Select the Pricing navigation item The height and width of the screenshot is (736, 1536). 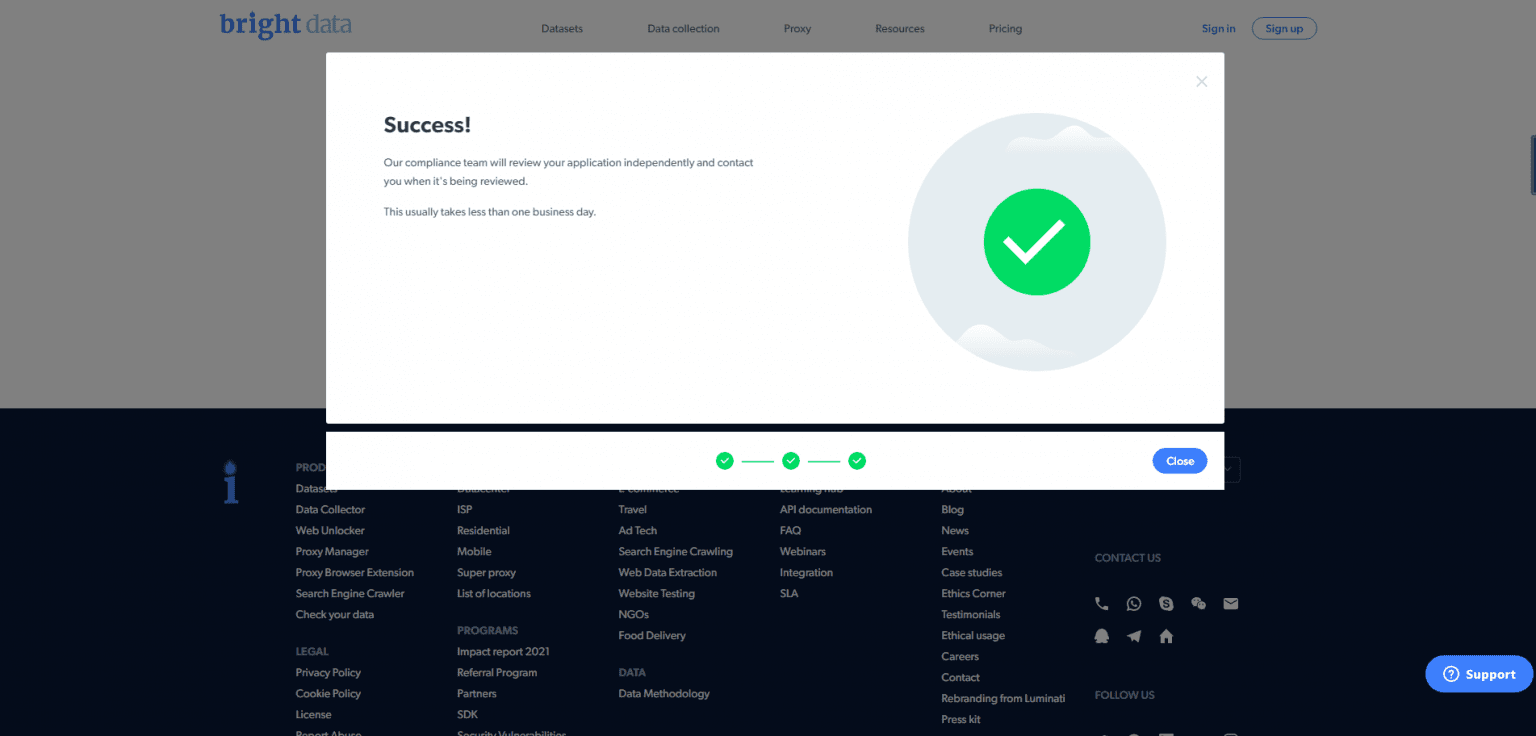pos(1005,28)
